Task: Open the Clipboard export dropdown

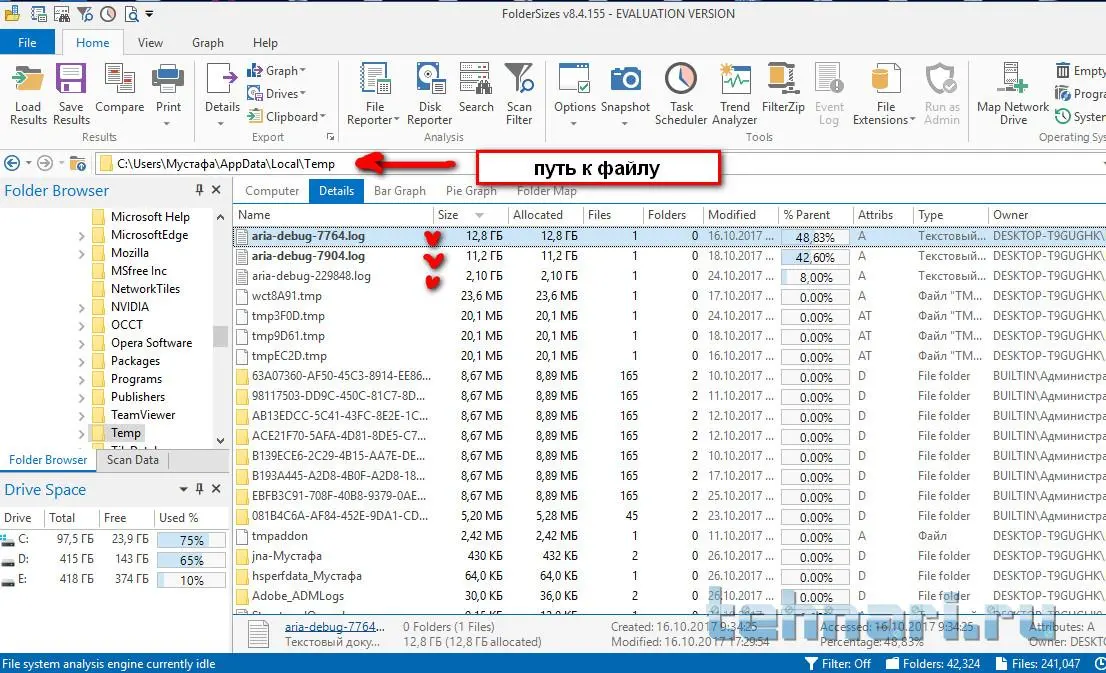Action: click(286, 116)
